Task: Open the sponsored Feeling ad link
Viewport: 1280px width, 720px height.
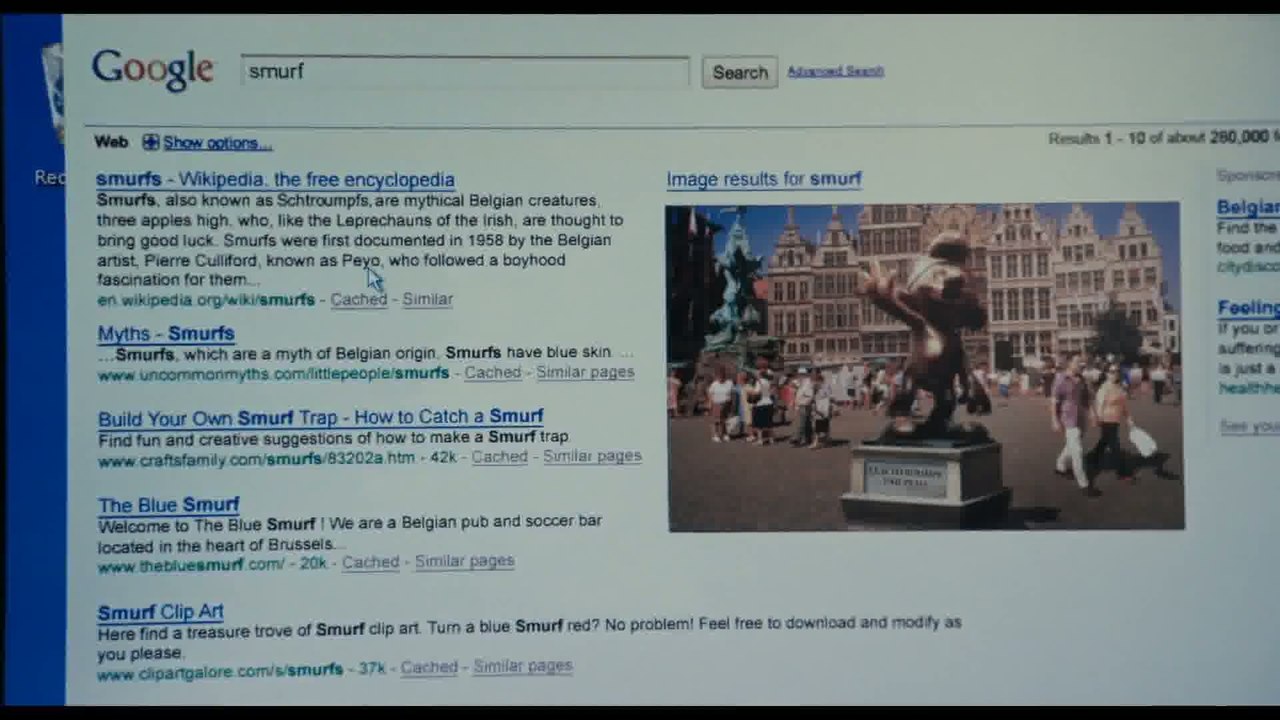Action: [1248, 308]
